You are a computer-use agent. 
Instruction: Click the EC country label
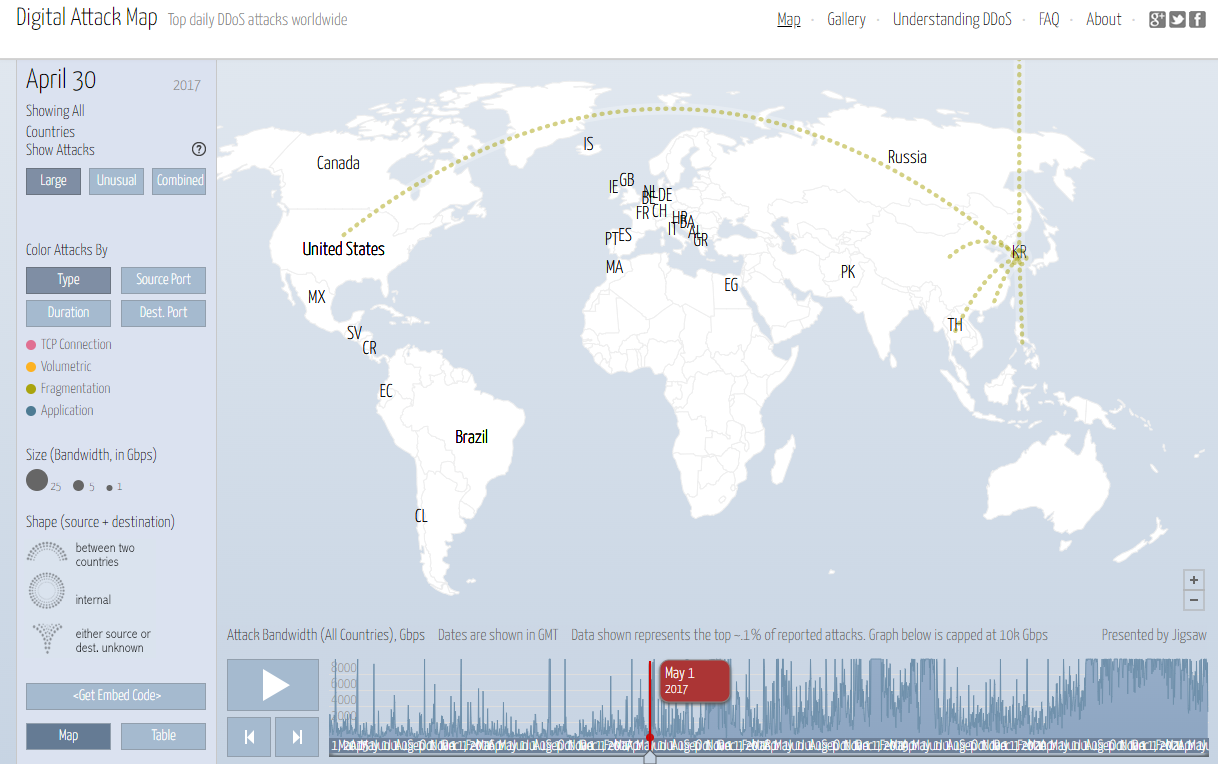386,391
